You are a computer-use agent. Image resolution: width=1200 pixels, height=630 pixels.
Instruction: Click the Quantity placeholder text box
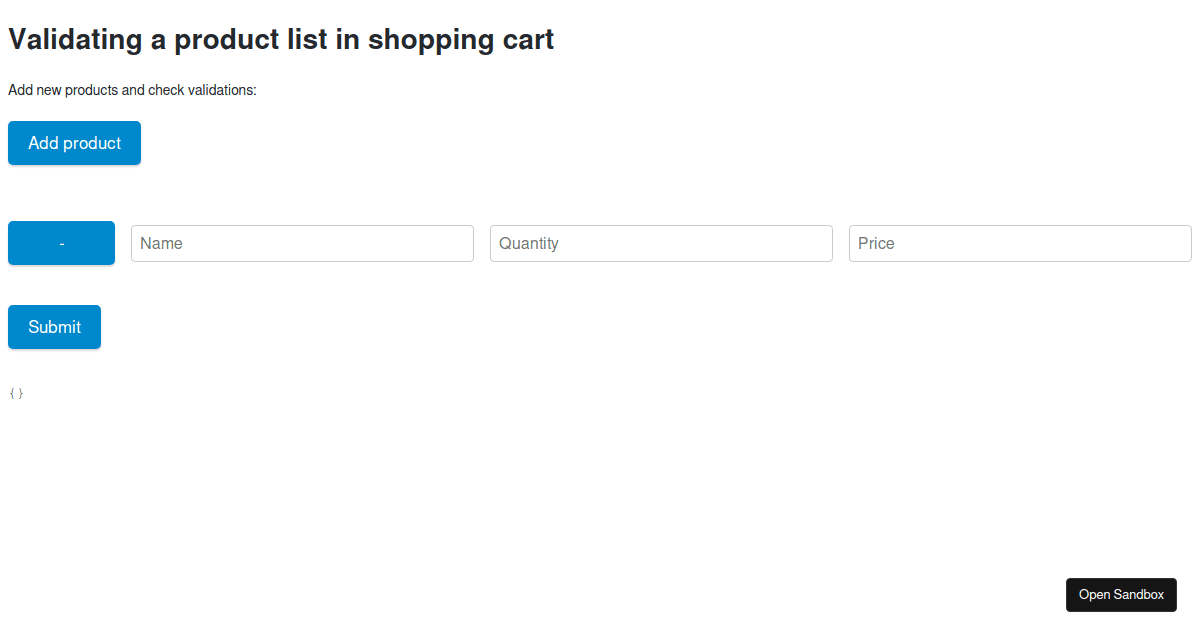pyautogui.click(x=660, y=243)
